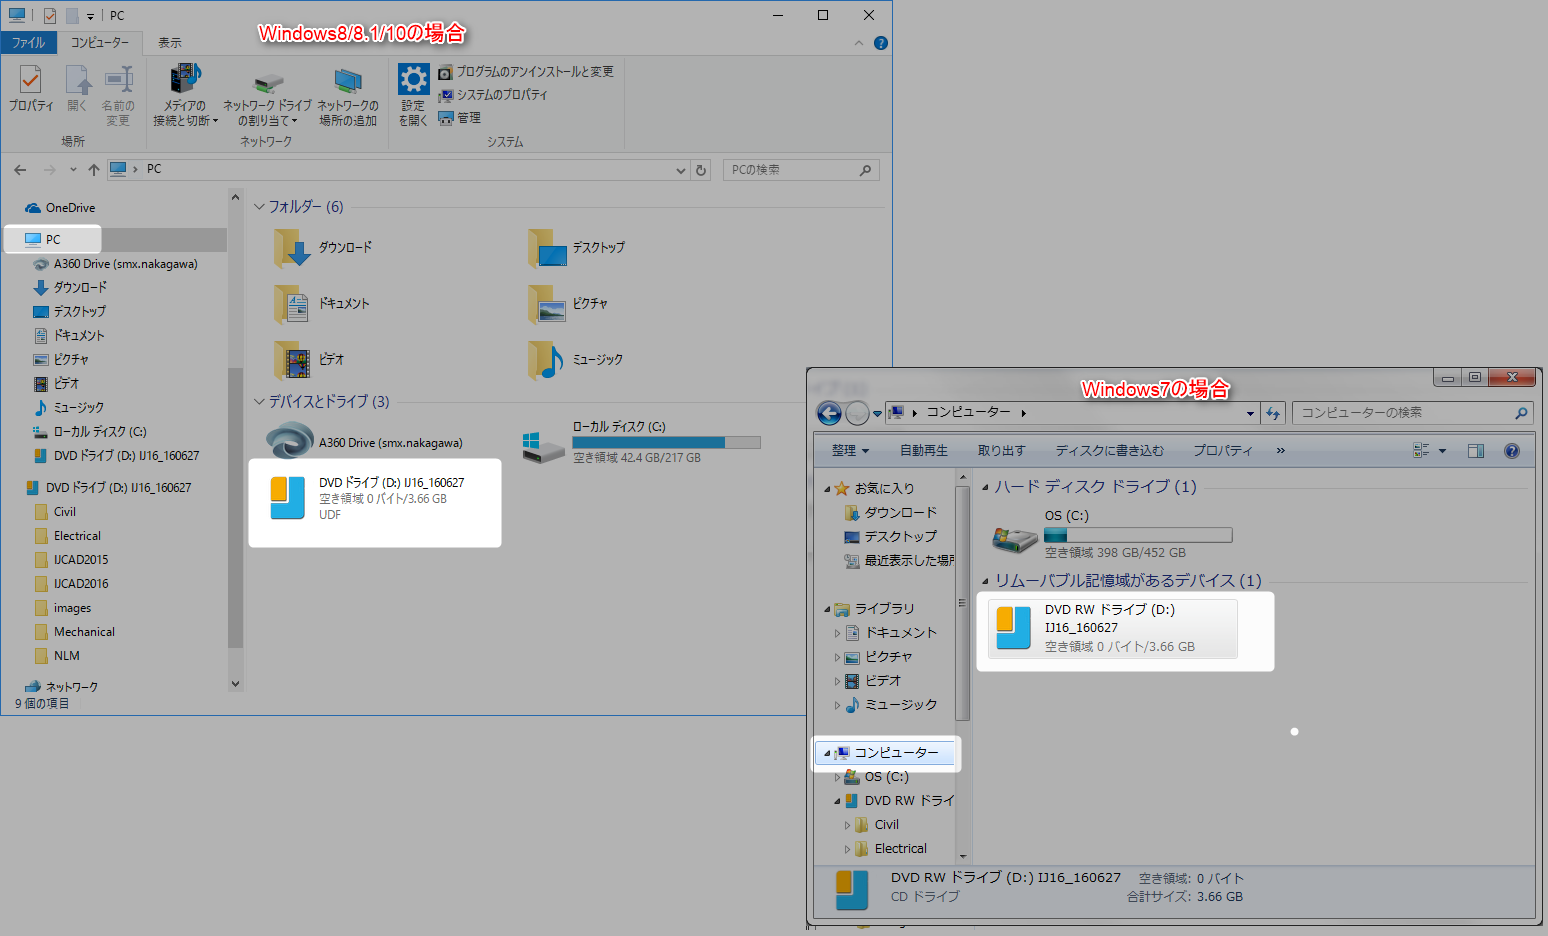This screenshot has height=936, width=1548.
Task: Click the PCの検索 search box
Action: click(801, 170)
